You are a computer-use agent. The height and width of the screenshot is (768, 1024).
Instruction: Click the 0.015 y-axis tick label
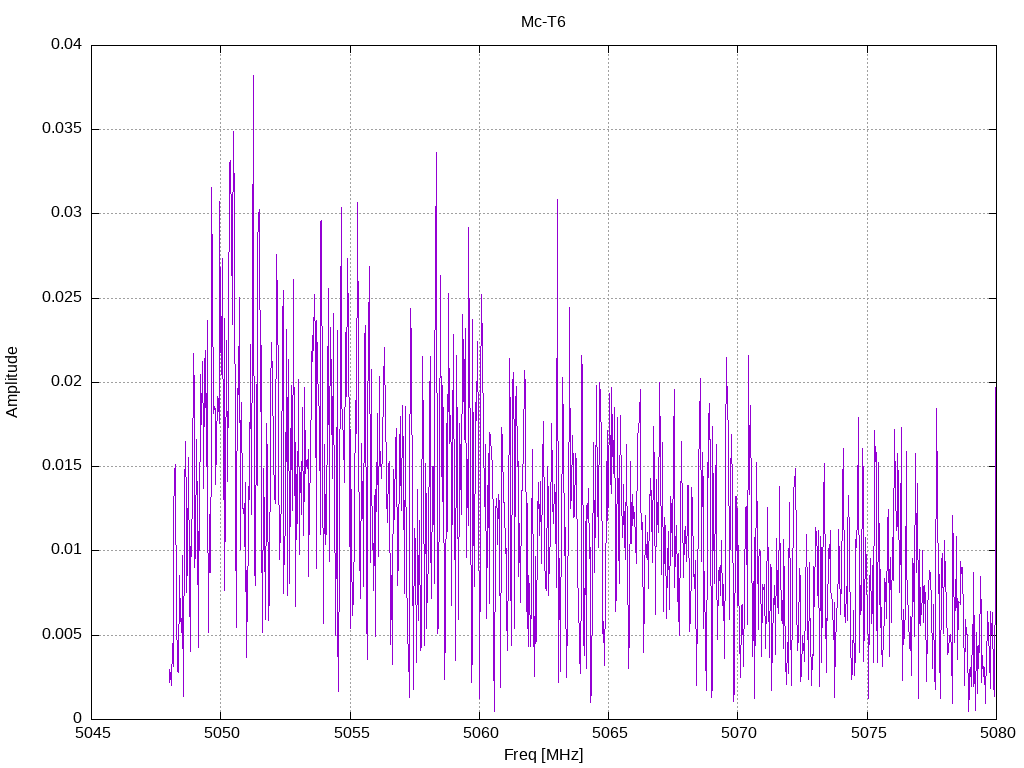62,466
